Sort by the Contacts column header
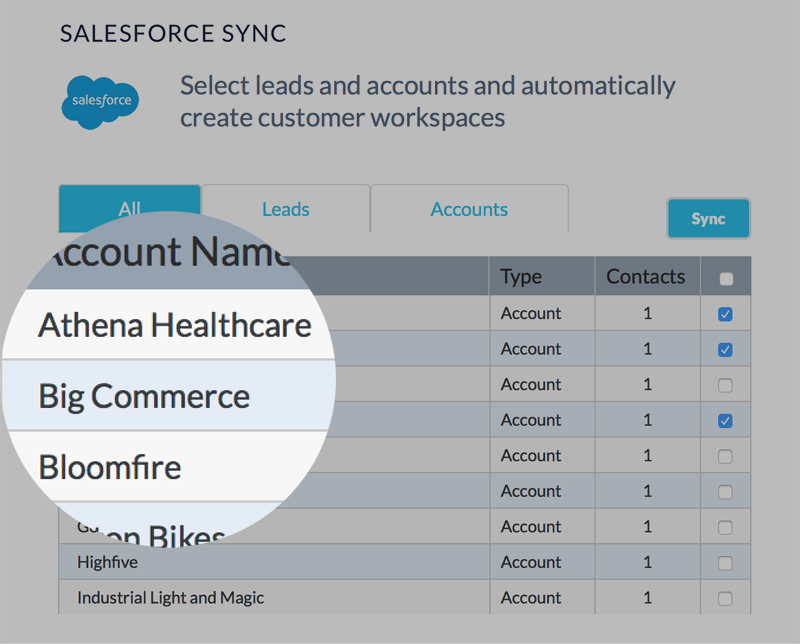Viewport: 800px width, 644px height. [646, 277]
